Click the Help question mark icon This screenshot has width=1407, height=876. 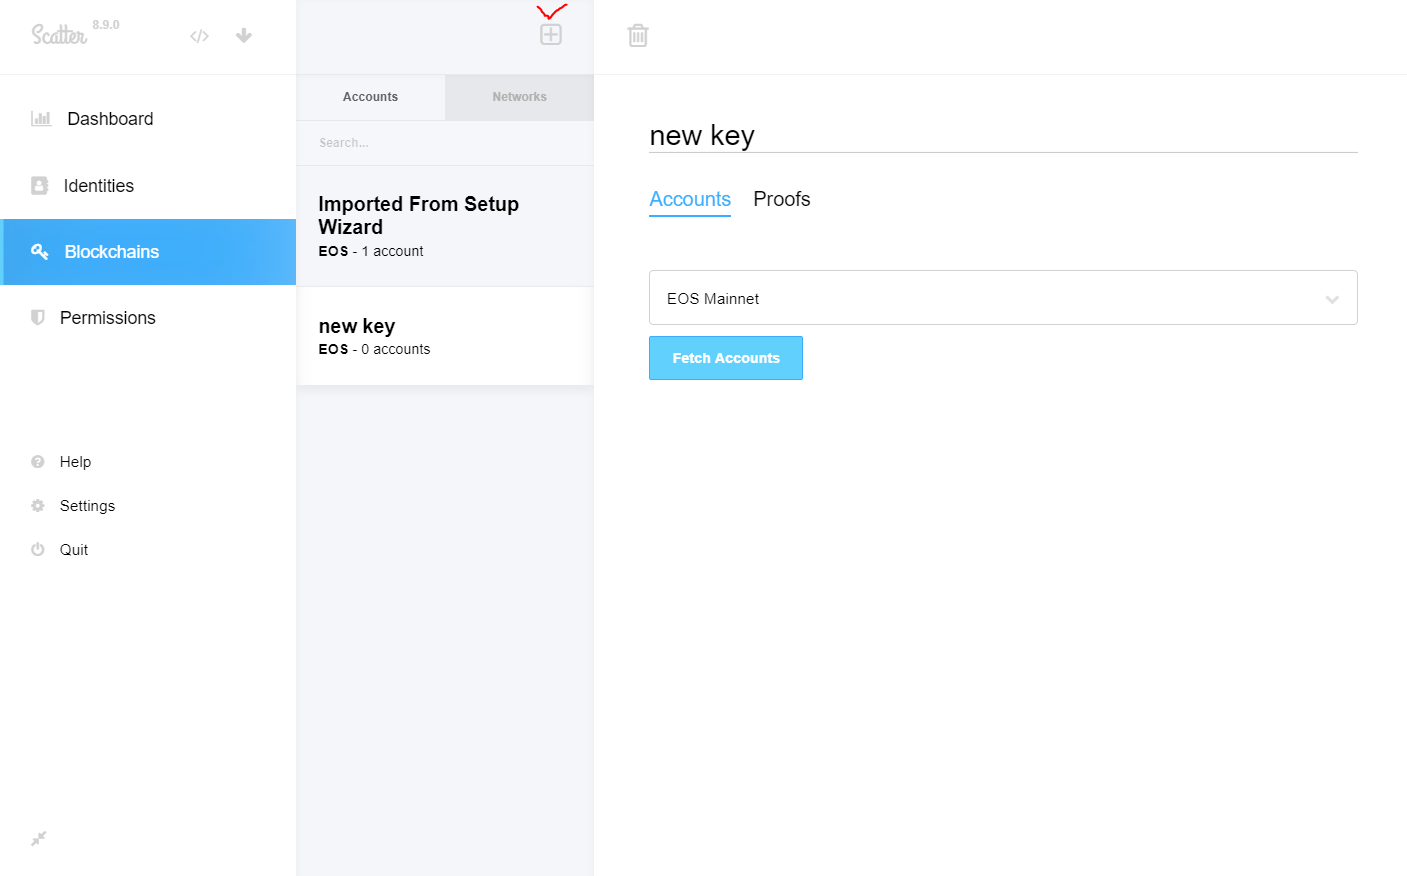pyautogui.click(x=38, y=462)
